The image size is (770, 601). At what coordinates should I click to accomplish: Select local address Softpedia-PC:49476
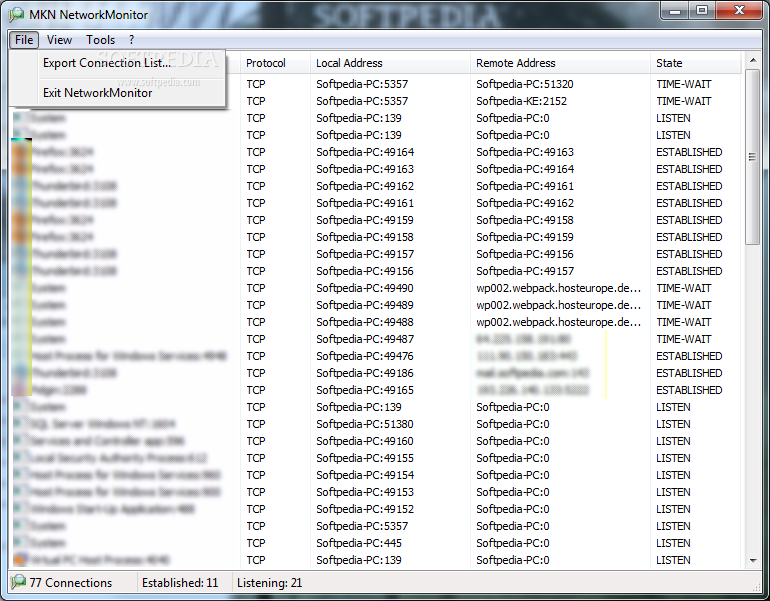(365, 356)
